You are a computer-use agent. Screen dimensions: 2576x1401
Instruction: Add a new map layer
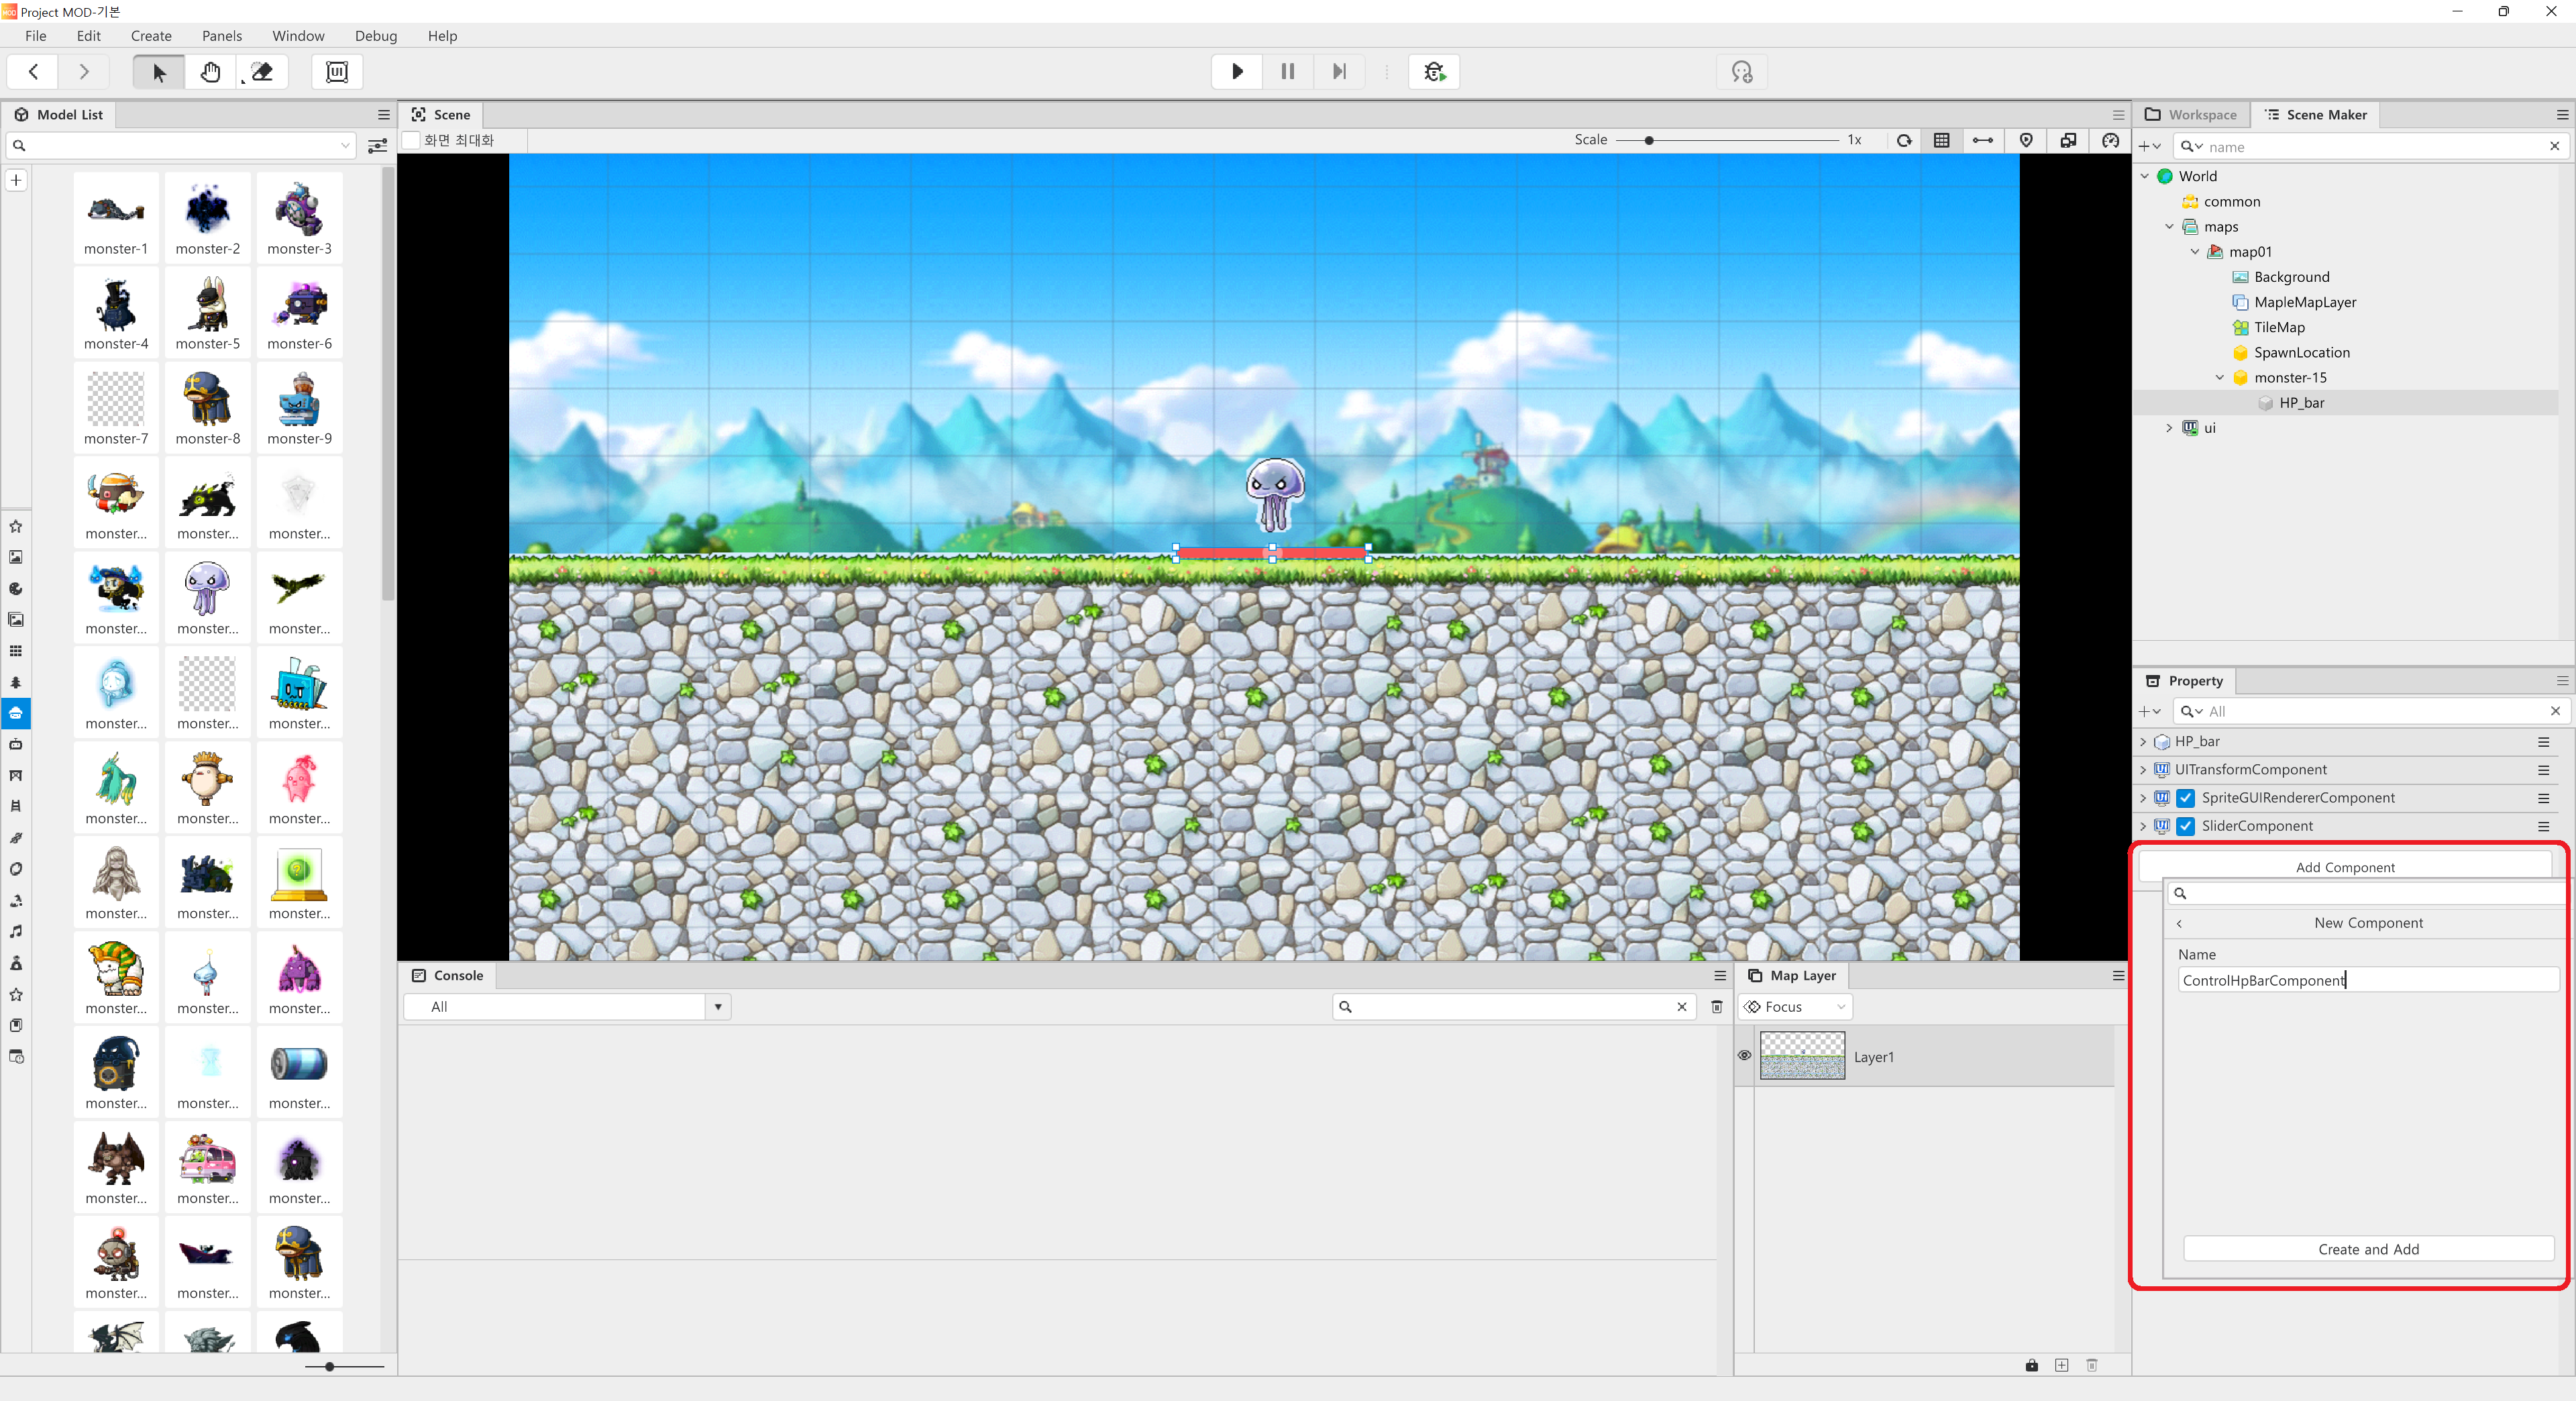(2061, 1365)
